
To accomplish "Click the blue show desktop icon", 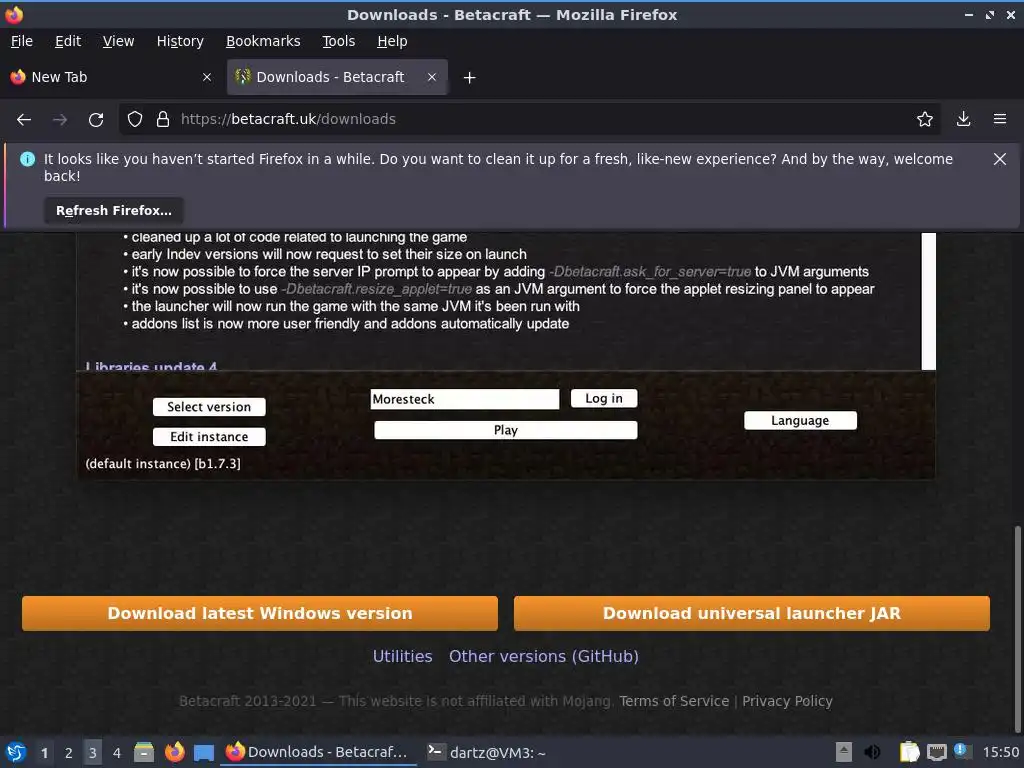I will point(204,752).
